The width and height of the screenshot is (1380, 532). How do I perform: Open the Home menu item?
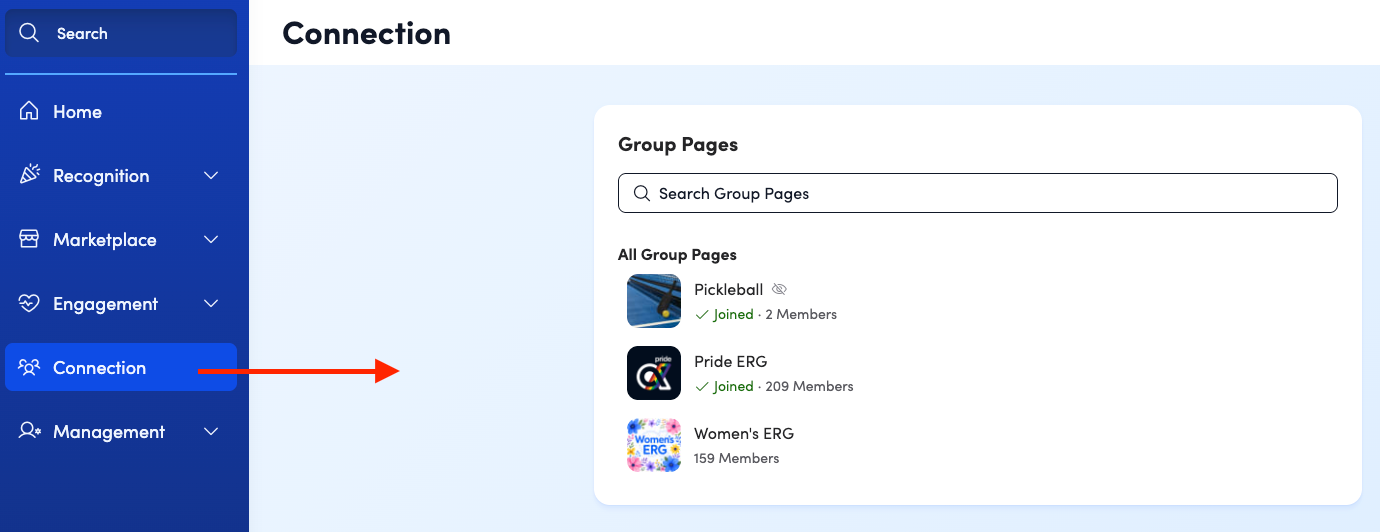click(x=121, y=111)
